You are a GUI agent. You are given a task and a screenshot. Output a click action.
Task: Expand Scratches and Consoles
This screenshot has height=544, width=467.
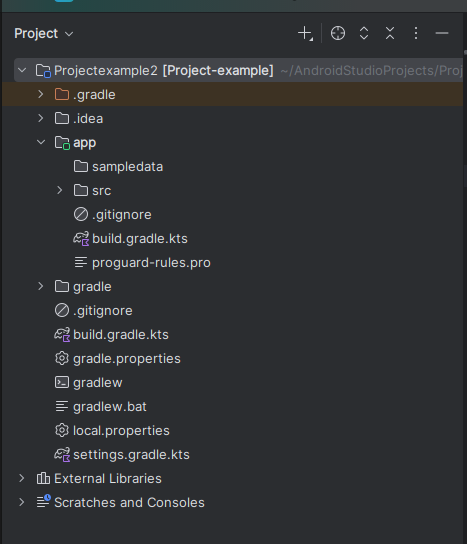(x=22, y=502)
